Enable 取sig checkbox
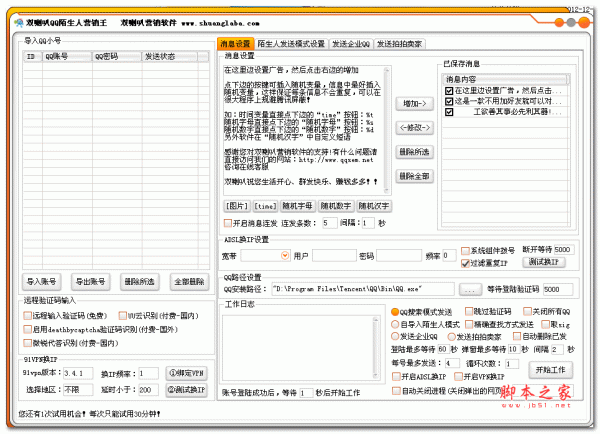Viewport: 600px width, 434px height. pos(545,325)
